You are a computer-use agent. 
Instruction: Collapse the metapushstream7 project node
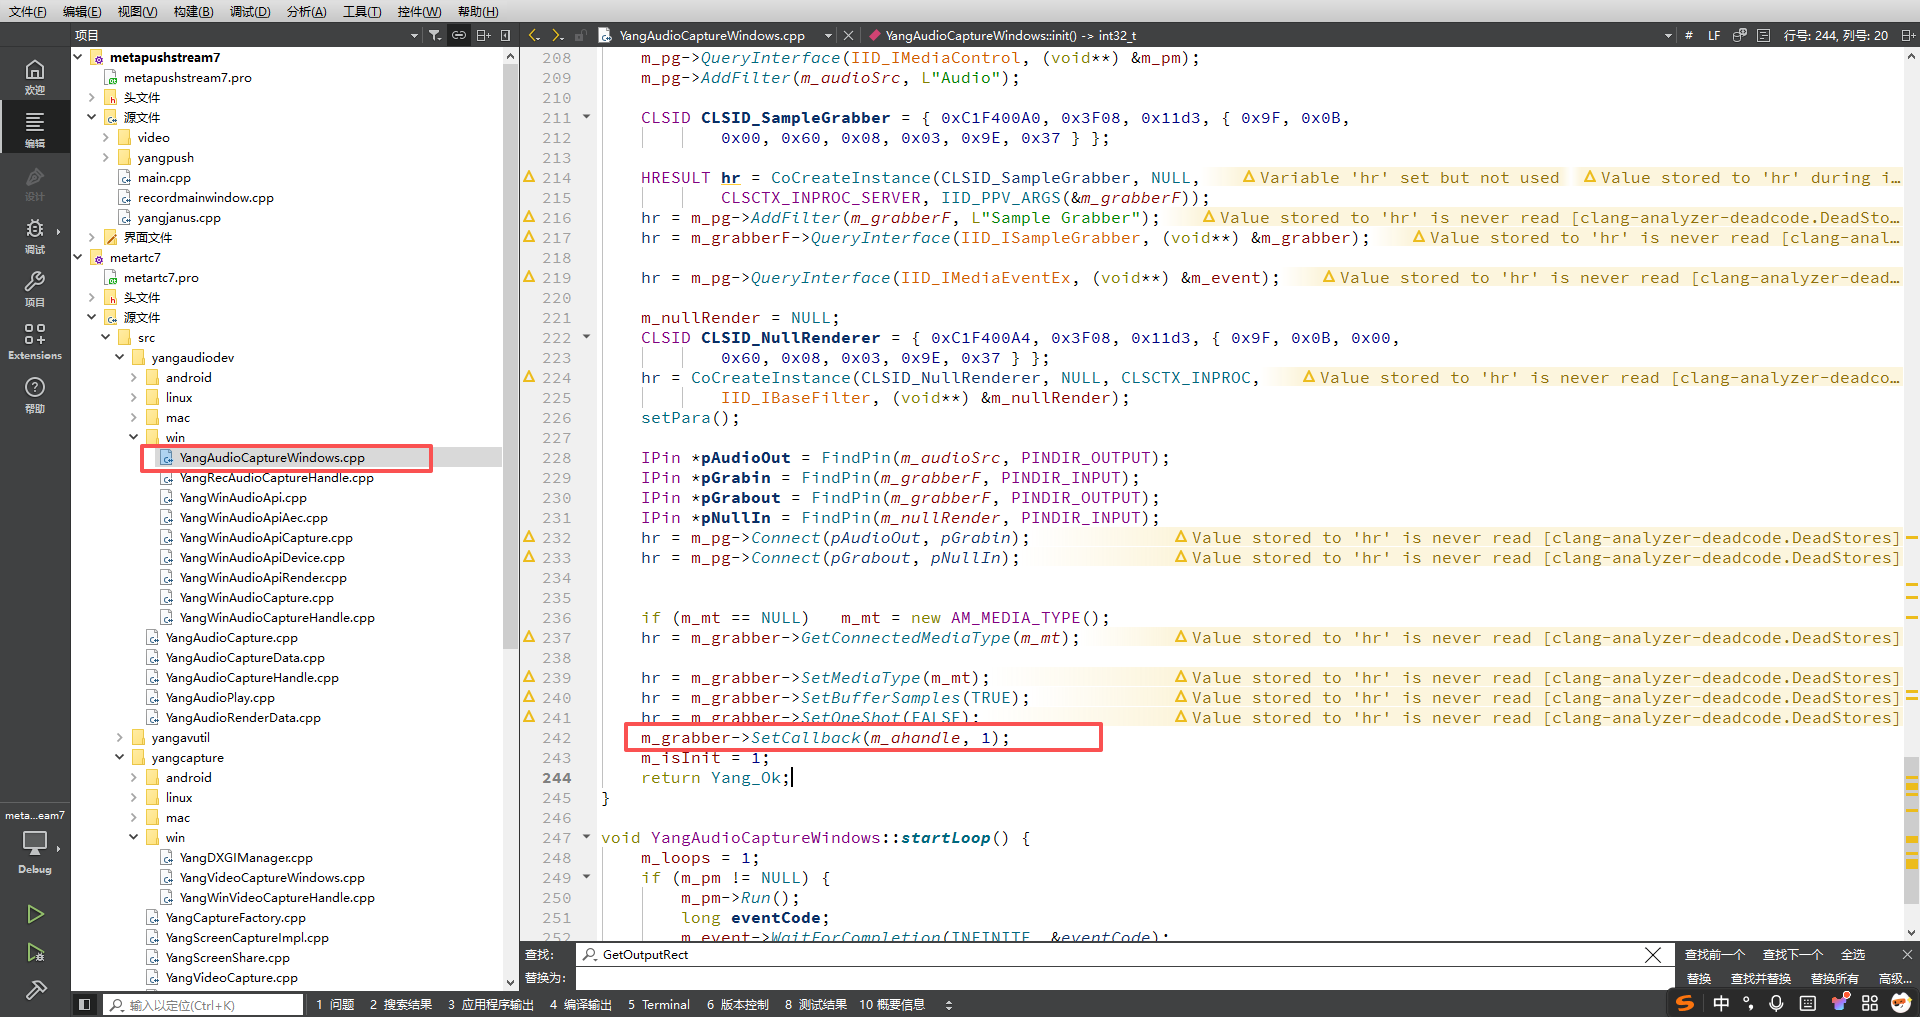pos(78,57)
